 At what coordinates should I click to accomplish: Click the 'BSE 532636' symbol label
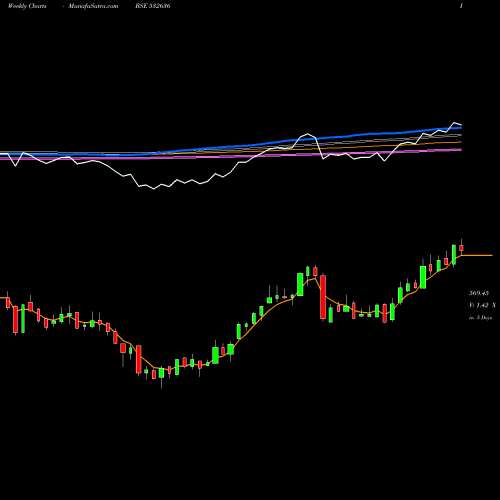click(153, 6)
